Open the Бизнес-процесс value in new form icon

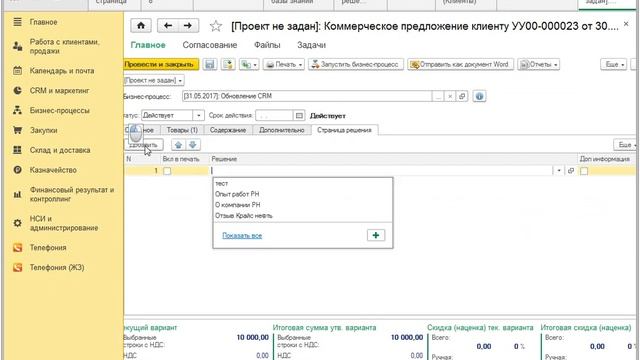[462, 96]
